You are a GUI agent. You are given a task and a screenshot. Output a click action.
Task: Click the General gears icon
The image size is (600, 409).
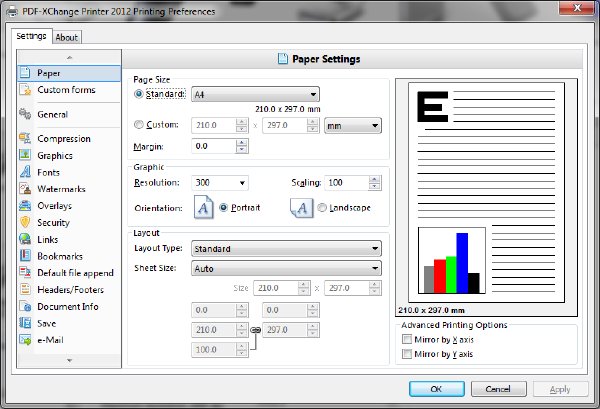click(25, 114)
